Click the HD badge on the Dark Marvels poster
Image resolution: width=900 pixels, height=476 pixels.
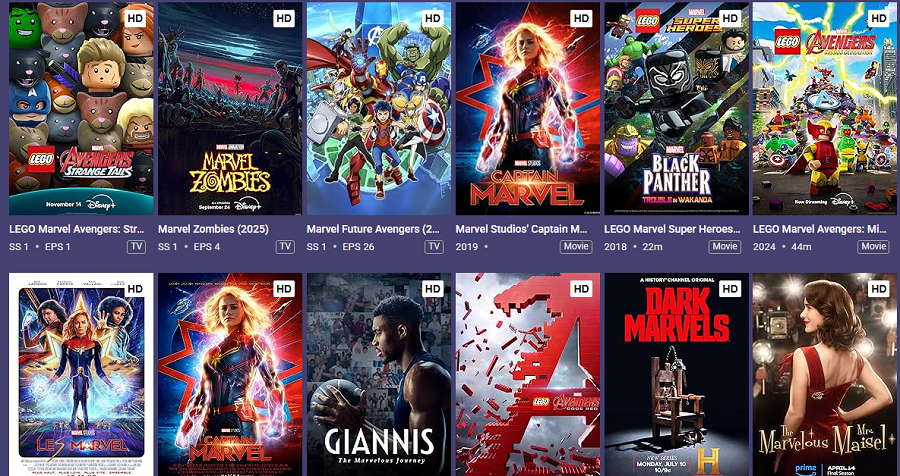(x=730, y=289)
